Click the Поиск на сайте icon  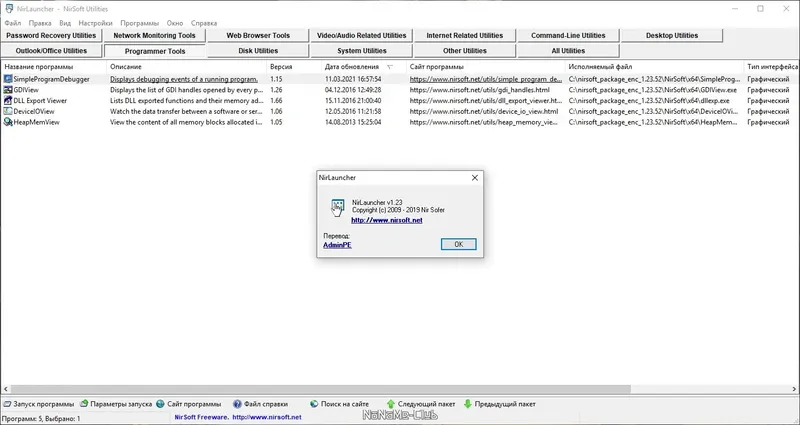[x=314, y=404]
